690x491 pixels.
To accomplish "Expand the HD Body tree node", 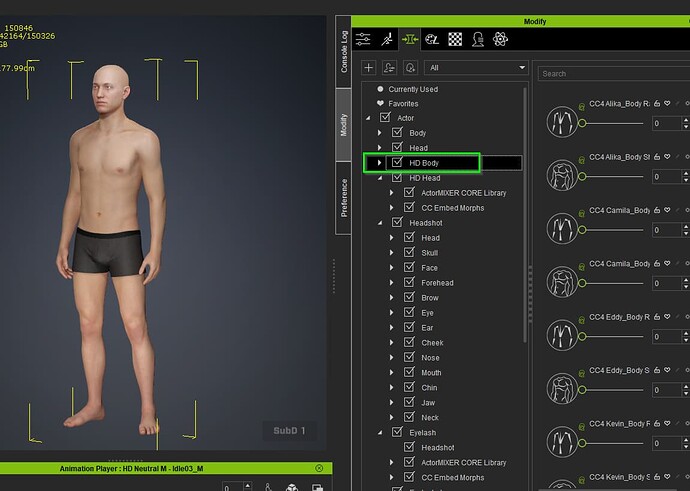I will [x=380, y=162].
